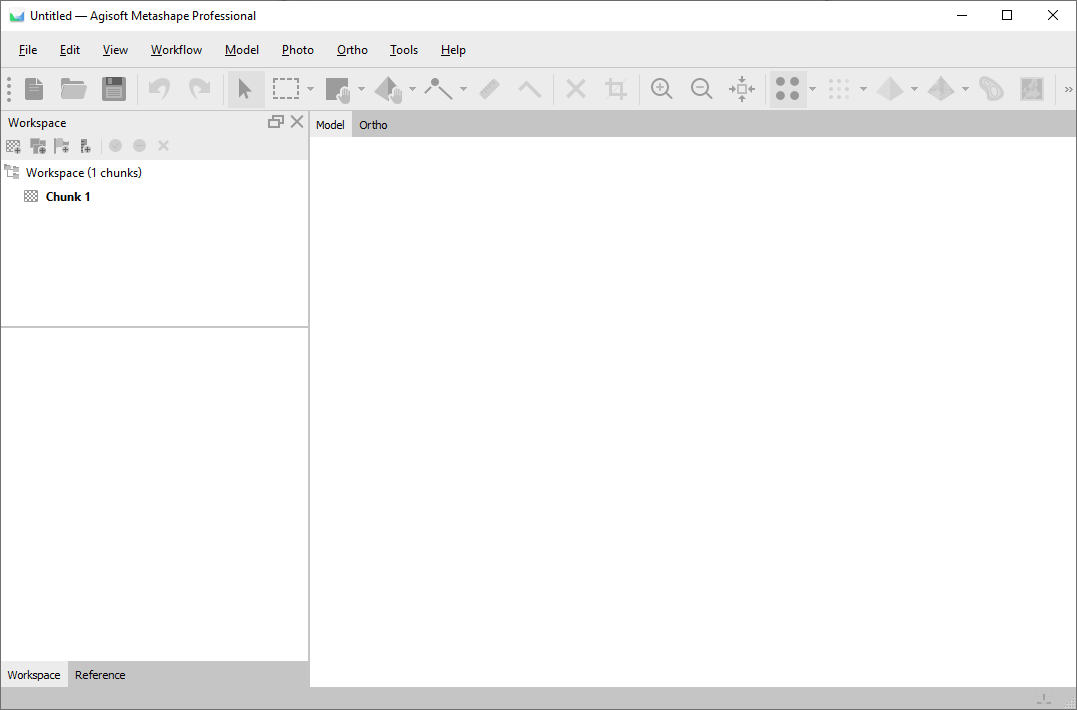The width and height of the screenshot is (1077, 710).
Task: Save the project using the floppy disk icon
Action: coord(114,89)
